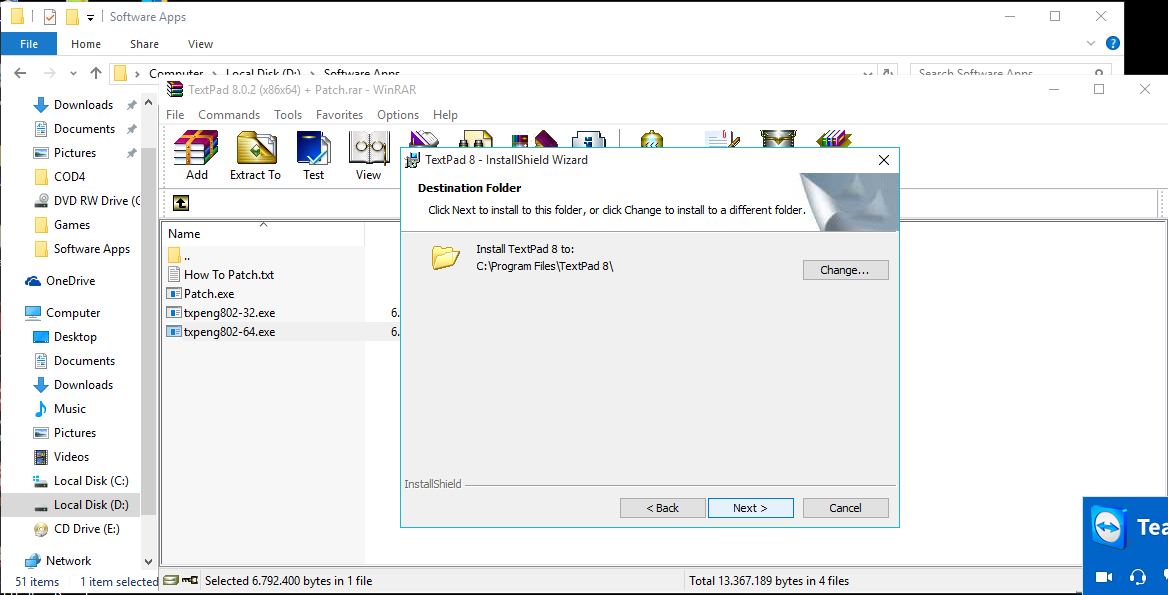Open the WinRAR File menu

tap(175, 115)
